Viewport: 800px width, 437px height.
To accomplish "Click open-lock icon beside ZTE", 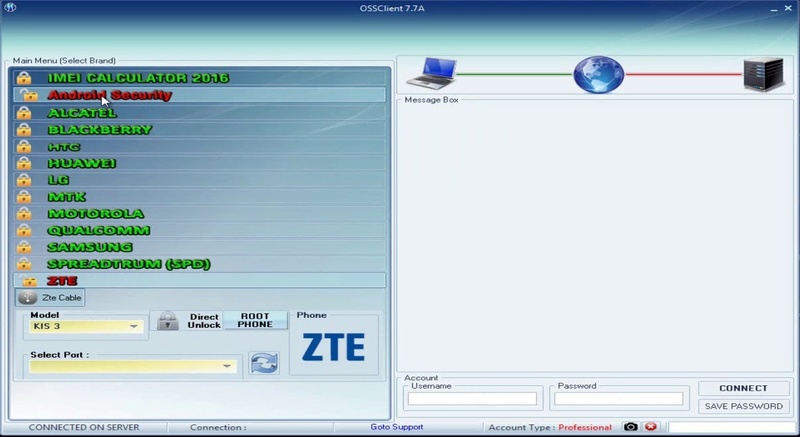I will 27,280.
